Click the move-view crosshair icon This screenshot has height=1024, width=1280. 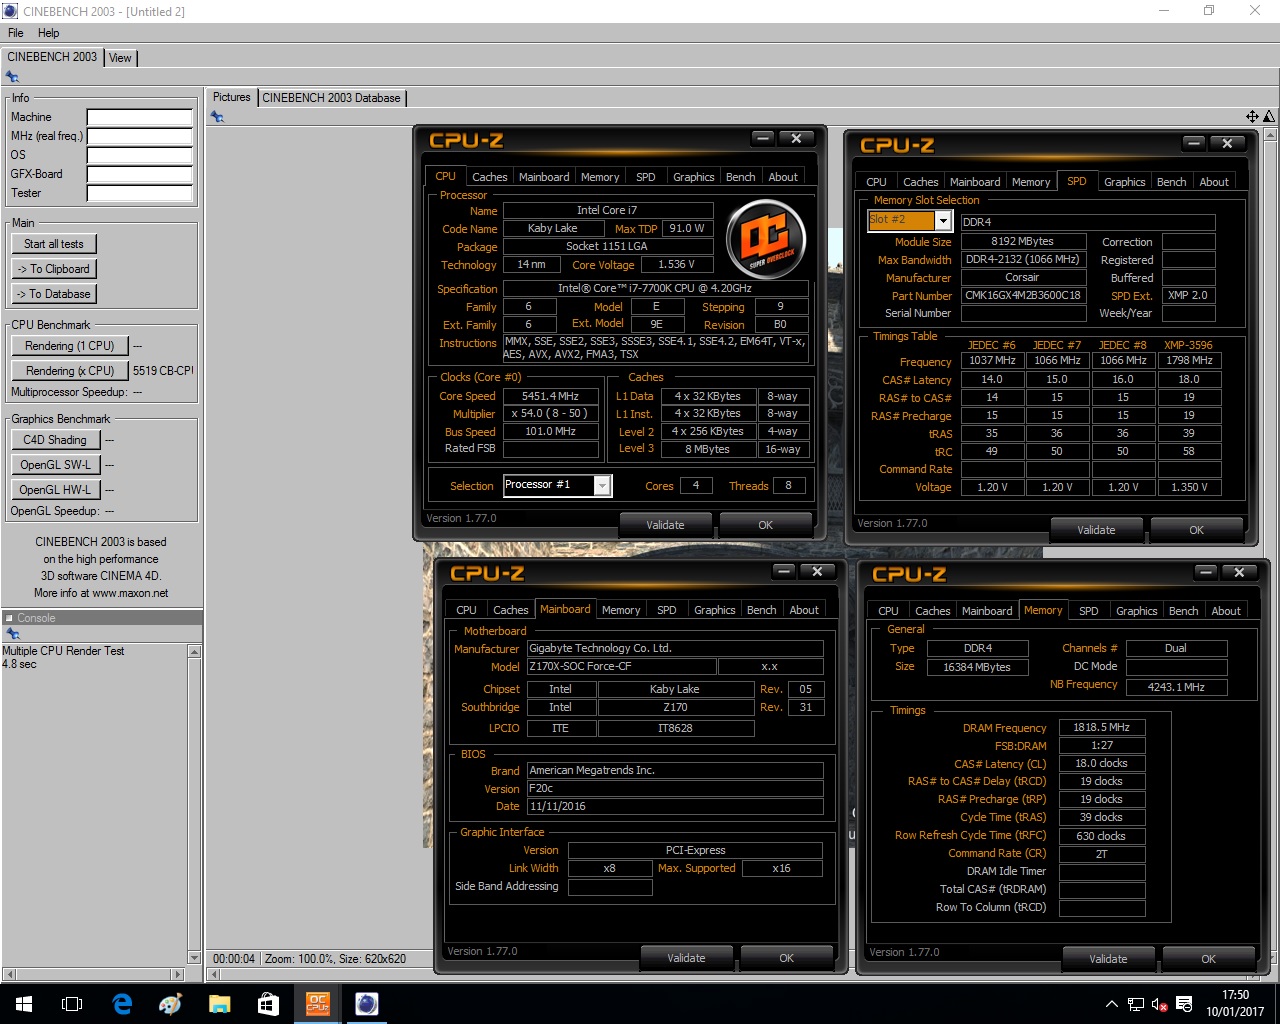(x=1252, y=117)
